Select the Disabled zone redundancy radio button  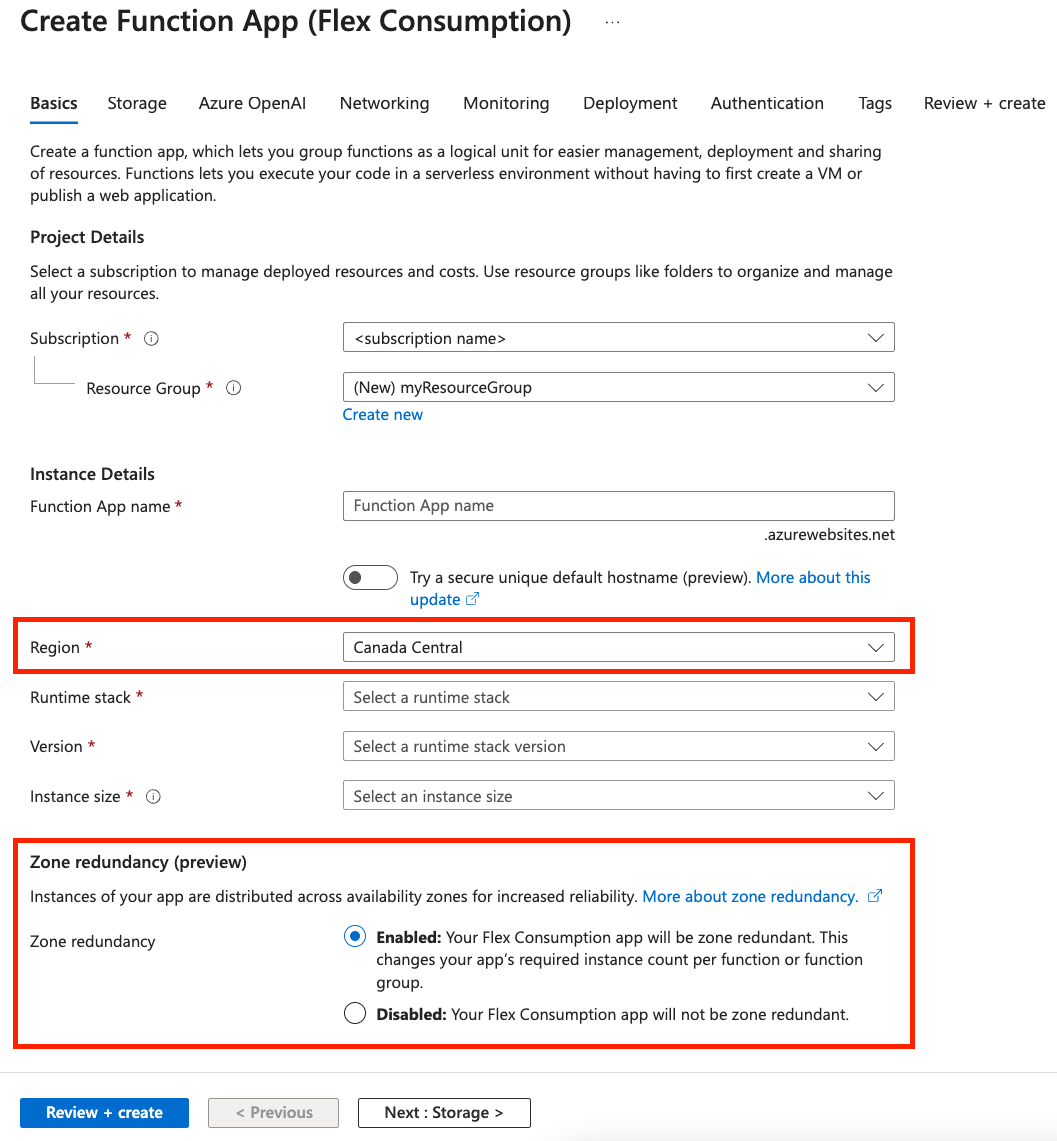(x=355, y=1013)
